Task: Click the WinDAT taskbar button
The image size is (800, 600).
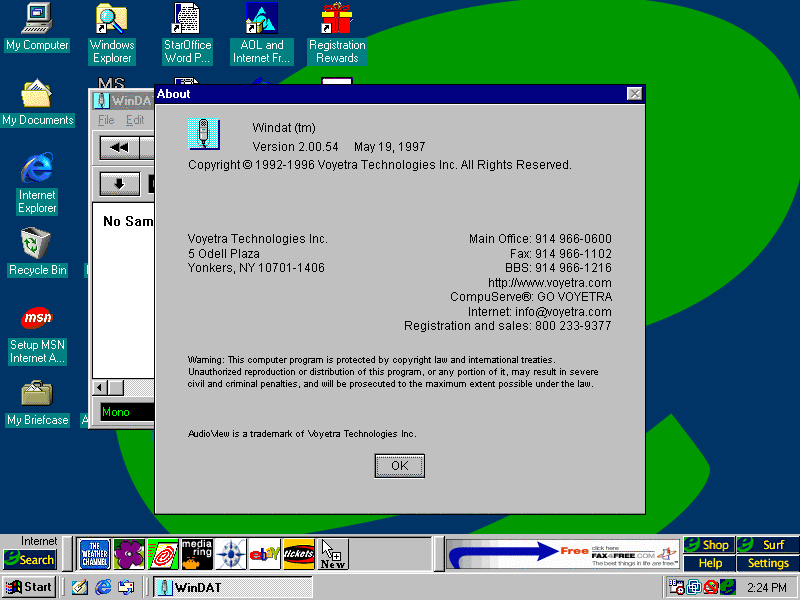Action: coord(232,587)
